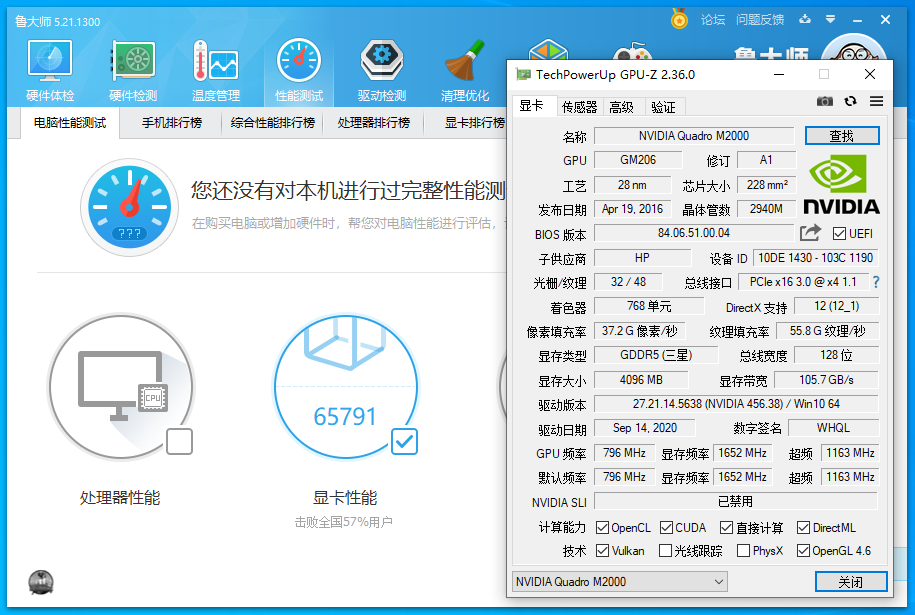Toggle OpenCL checkbox
915x615 pixels.
[x=602, y=527]
